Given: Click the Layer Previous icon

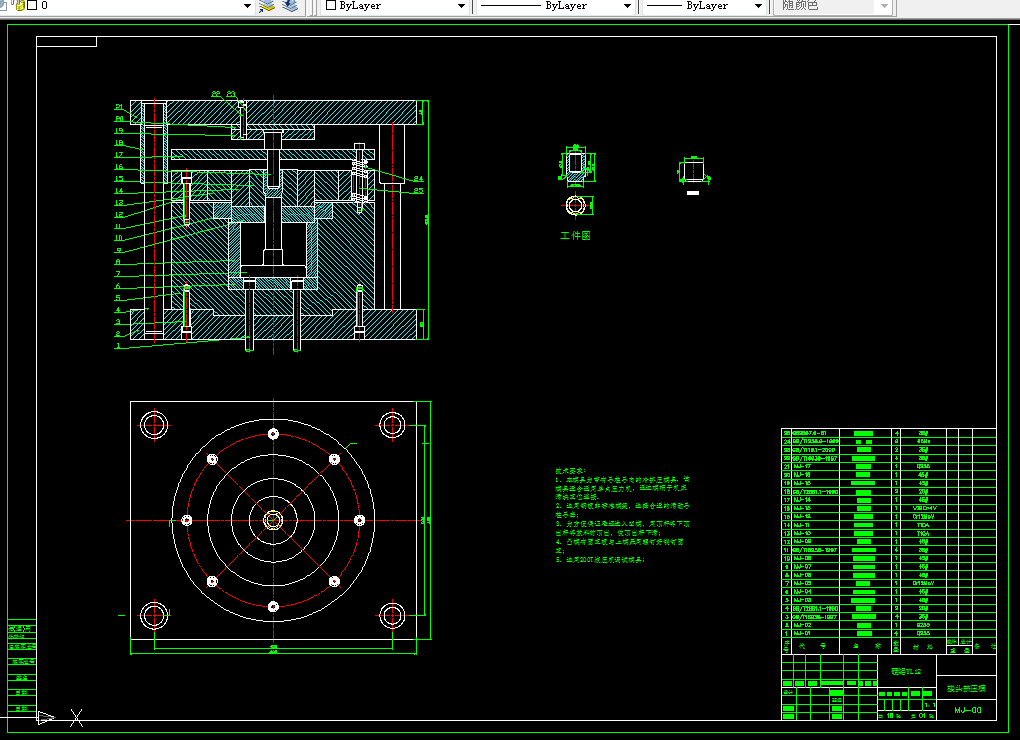Looking at the screenshot, I should click(290, 6).
